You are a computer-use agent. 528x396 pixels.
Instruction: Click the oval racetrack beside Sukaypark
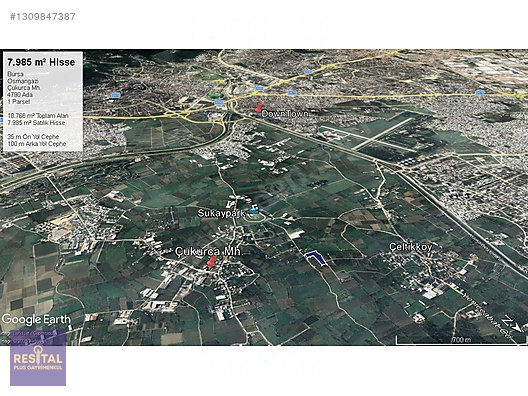point(255,219)
